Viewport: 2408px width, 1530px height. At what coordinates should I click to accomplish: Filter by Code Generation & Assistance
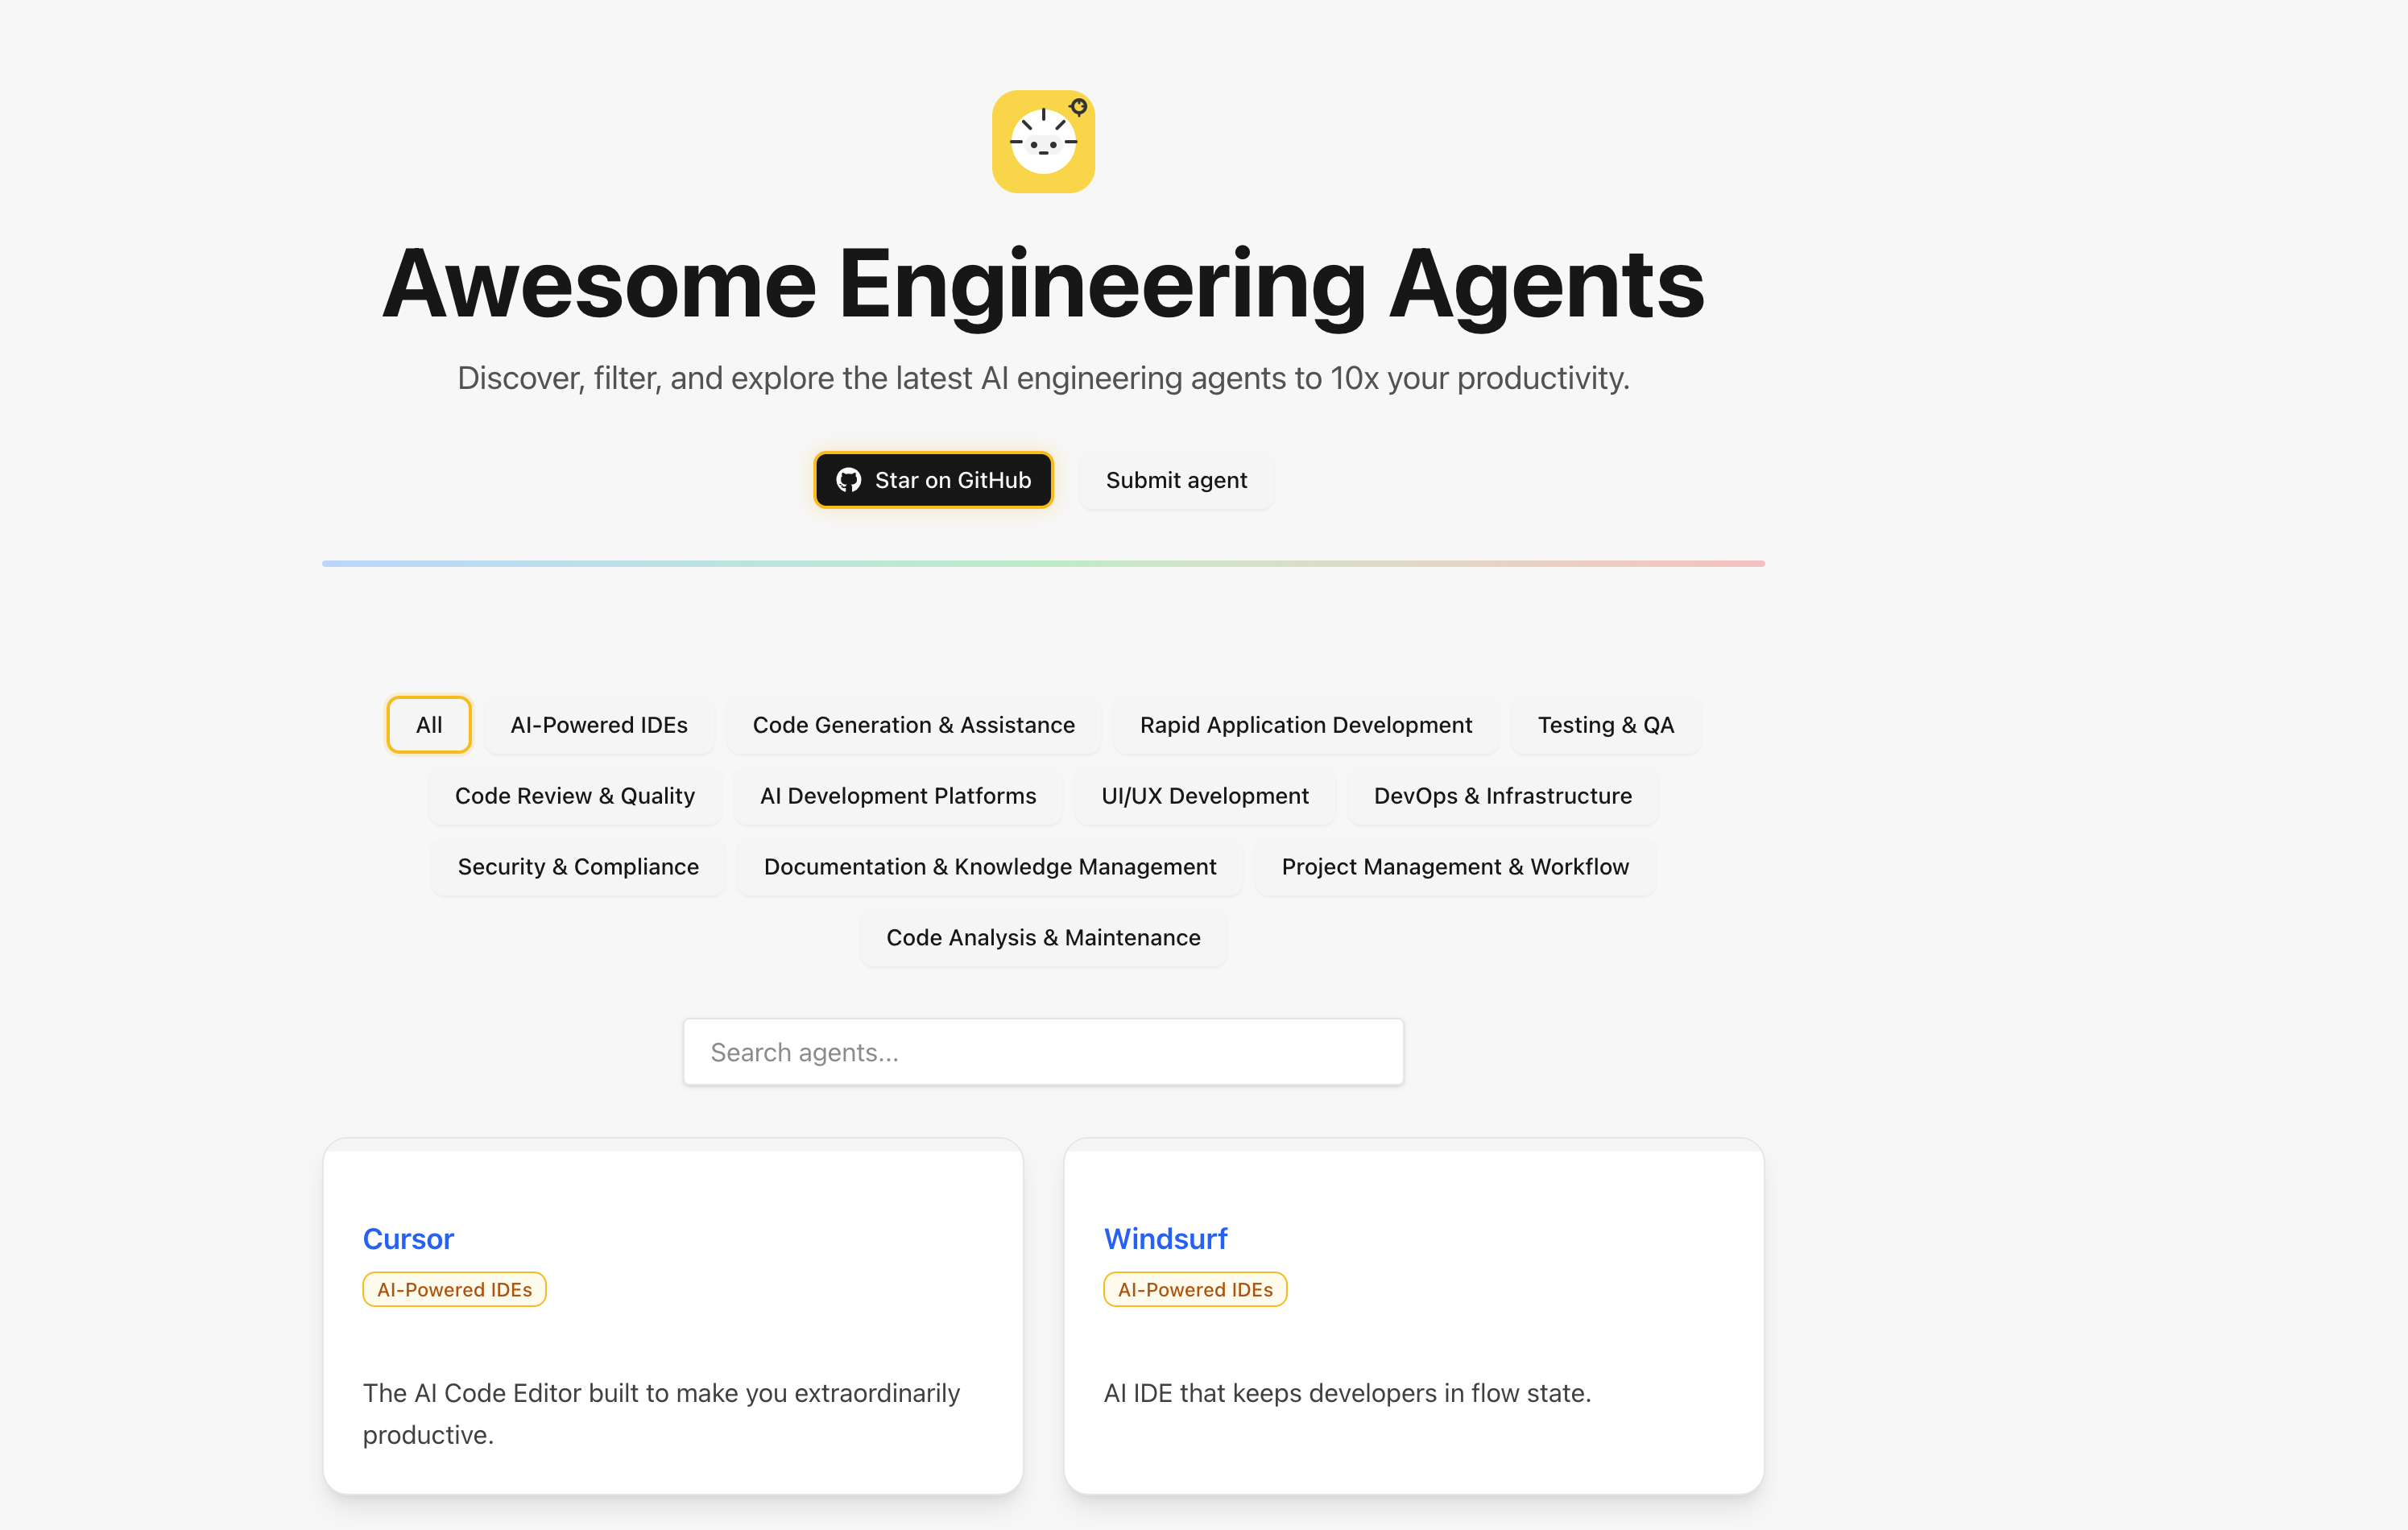pos(913,725)
